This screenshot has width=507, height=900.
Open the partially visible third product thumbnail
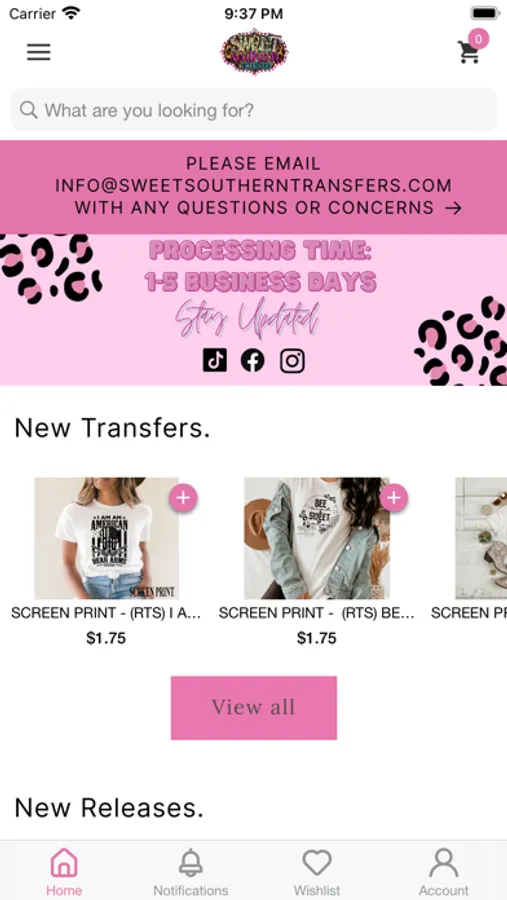click(x=481, y=538)
